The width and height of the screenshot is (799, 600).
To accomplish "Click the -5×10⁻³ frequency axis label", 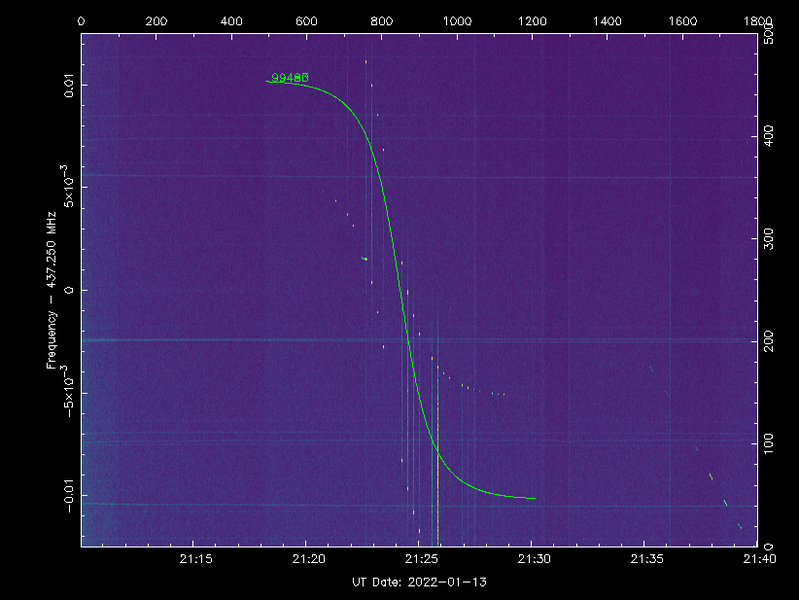I will click(68, 391).
